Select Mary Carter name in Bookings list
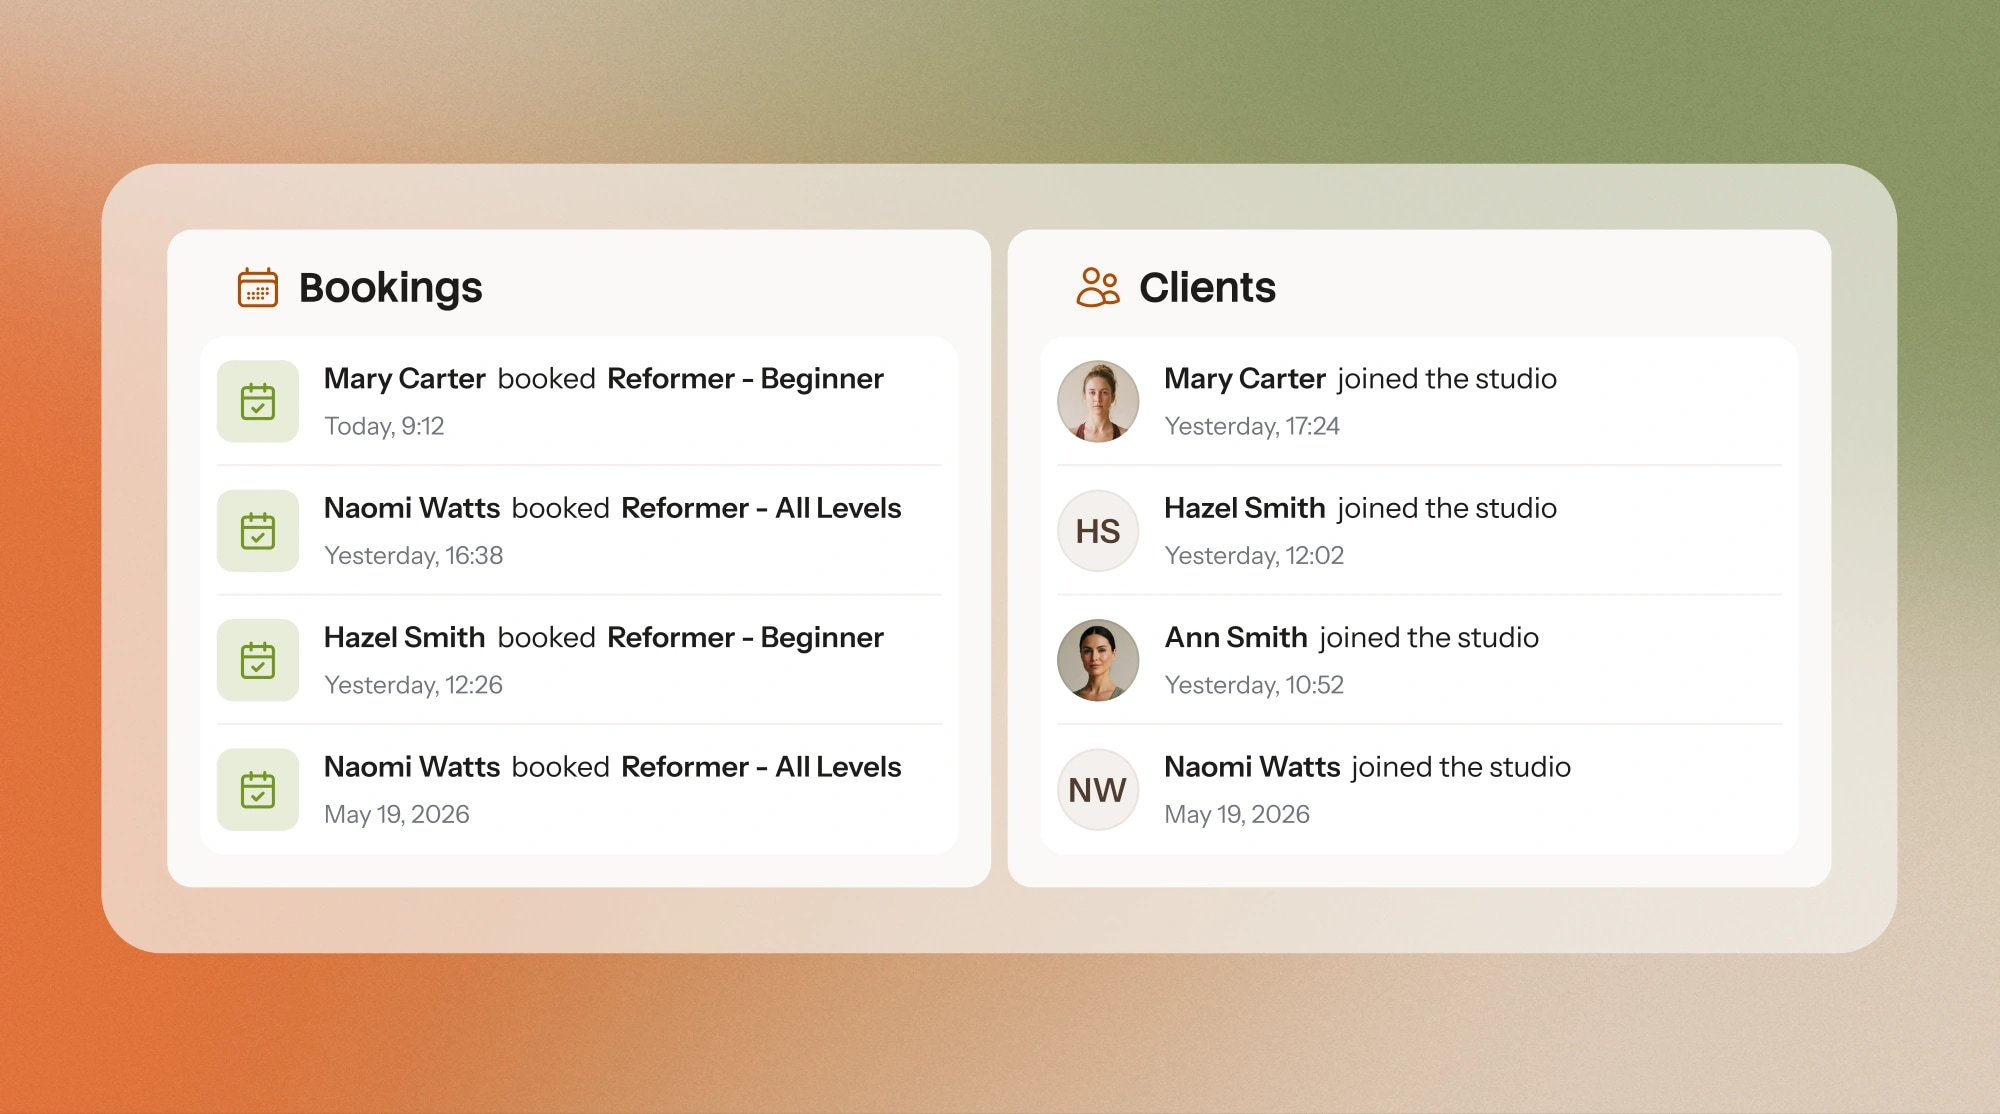 coord(404,379)
